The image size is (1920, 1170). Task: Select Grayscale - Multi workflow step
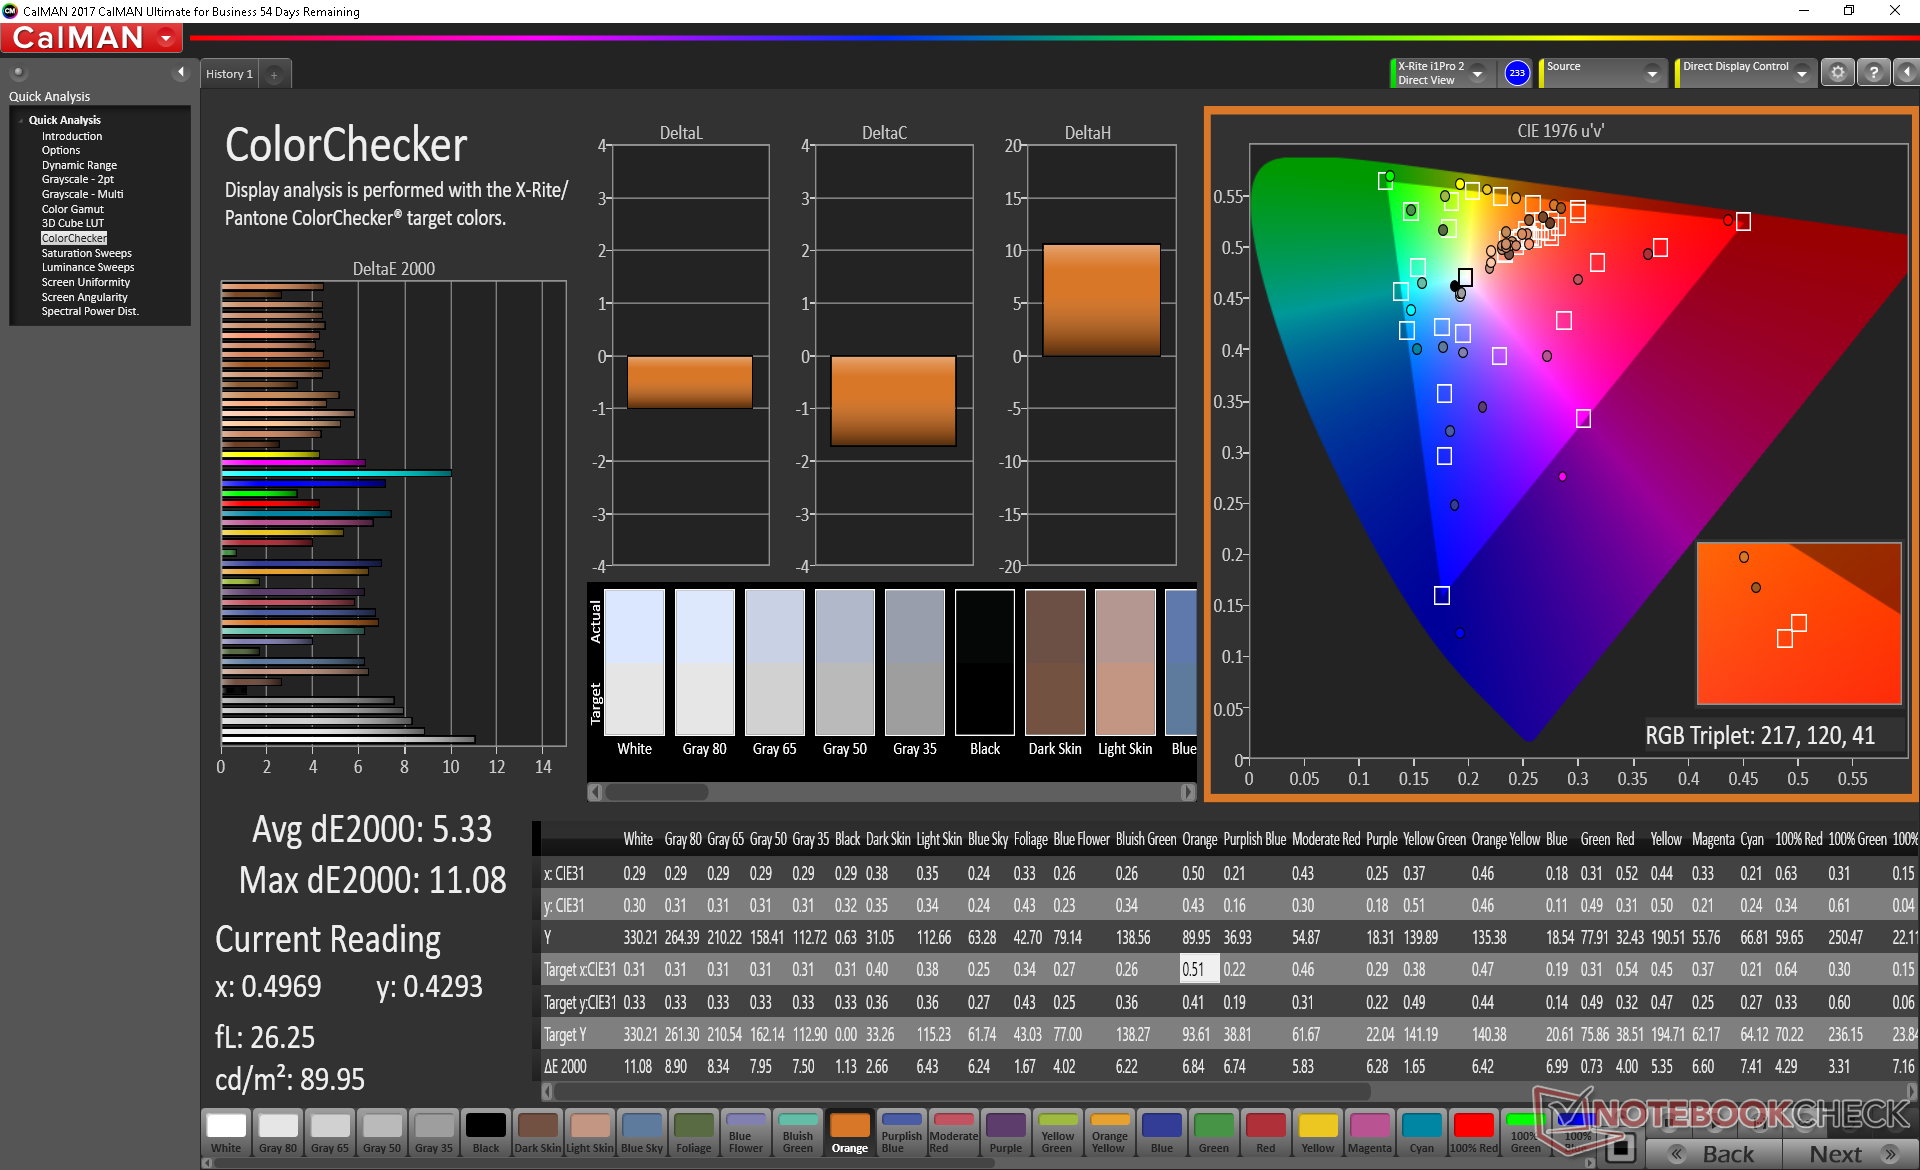(82, 194)
